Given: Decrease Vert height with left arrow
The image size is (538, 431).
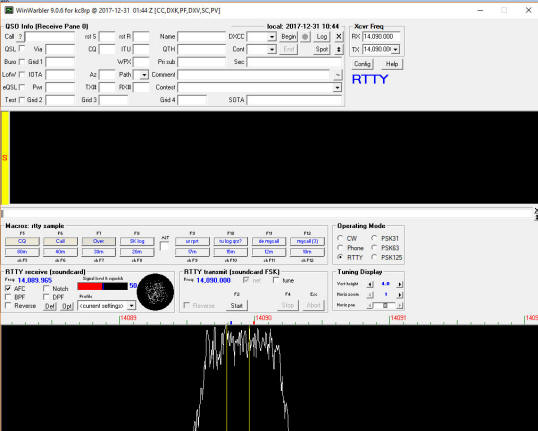Looking at the screenshot, I should click(370, 284).
